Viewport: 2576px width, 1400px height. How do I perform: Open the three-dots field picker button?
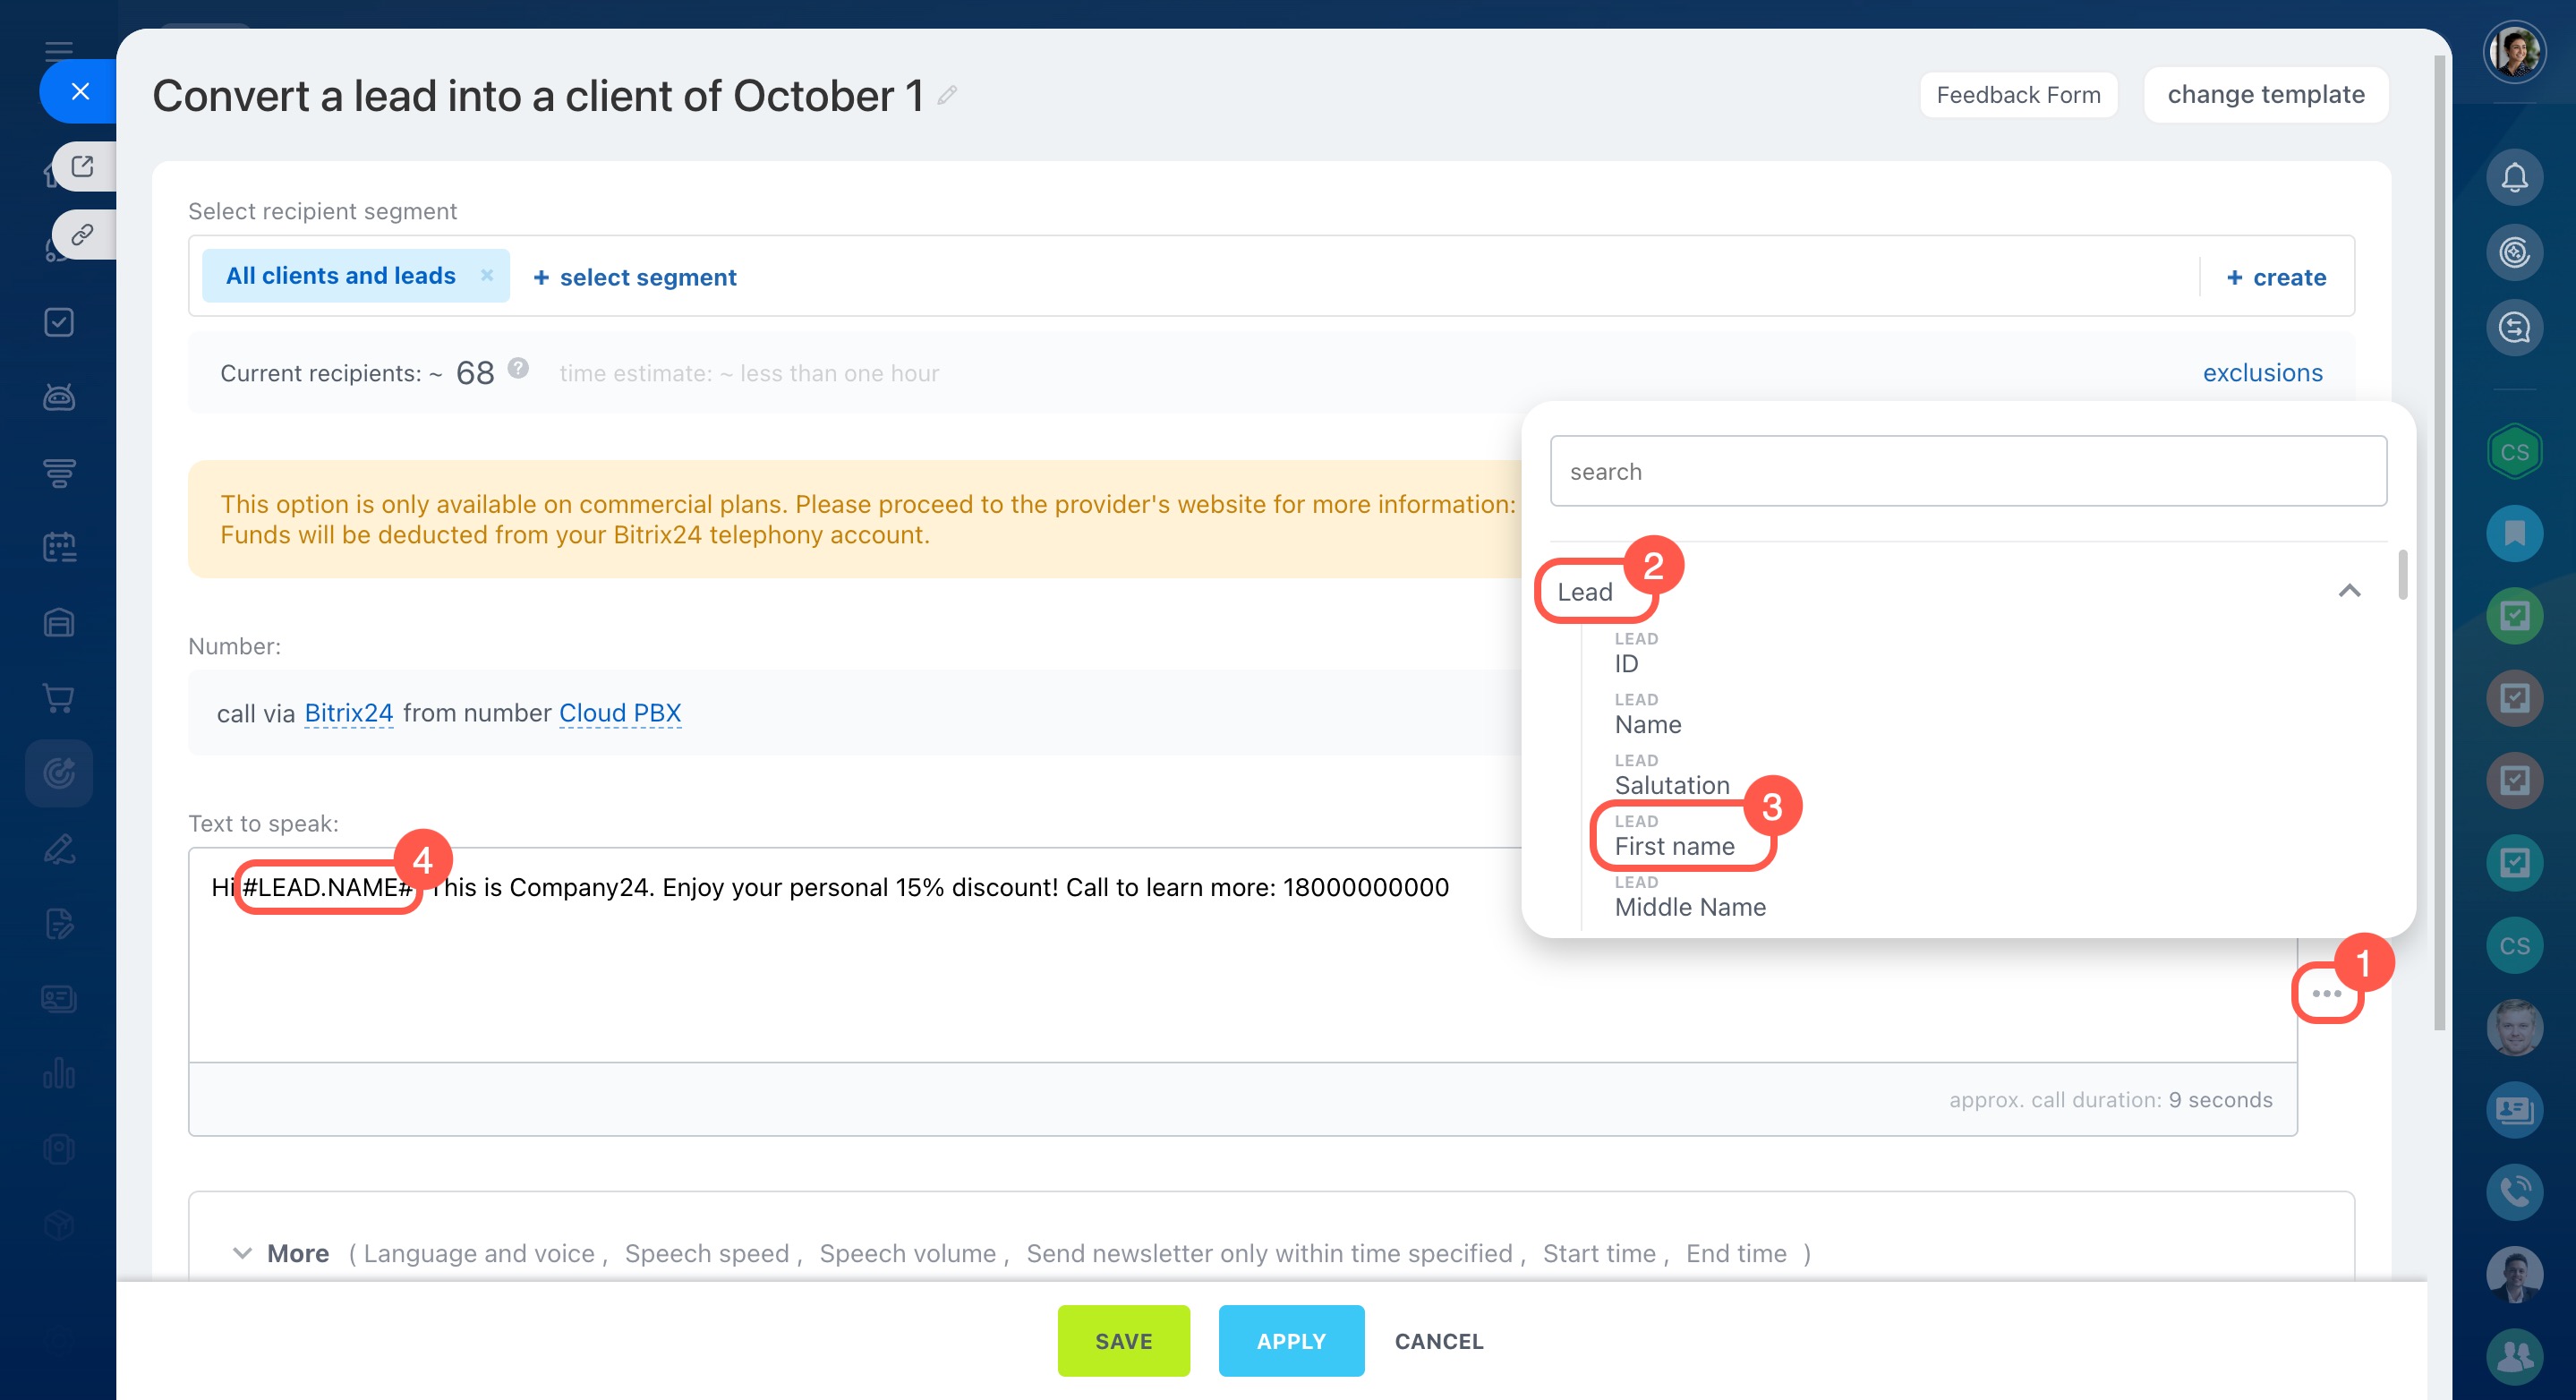click(2326, 993)
